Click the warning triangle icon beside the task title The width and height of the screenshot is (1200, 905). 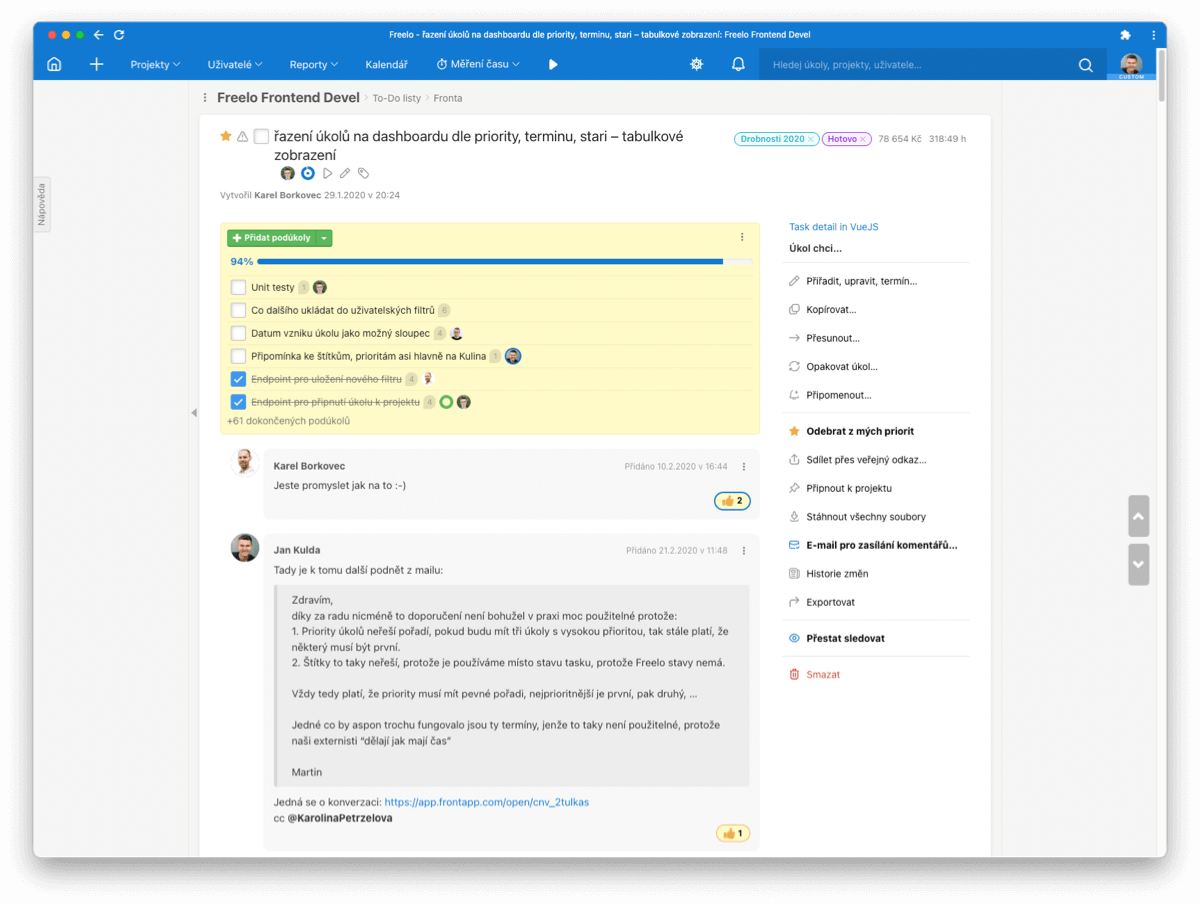pos(242,136)
